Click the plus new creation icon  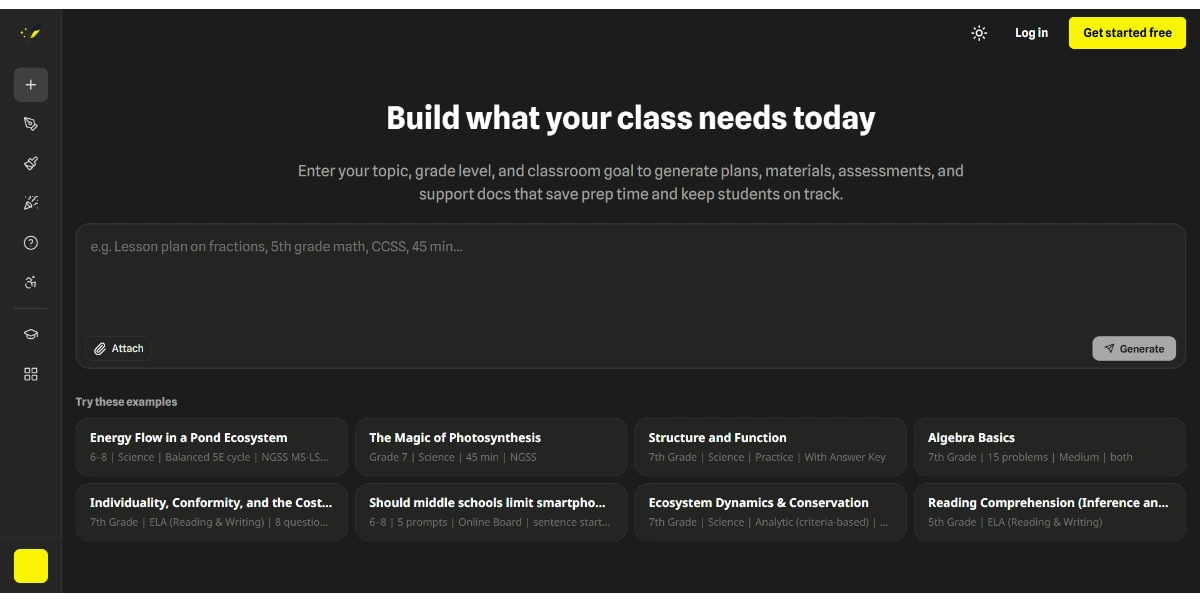pos(30,85)
